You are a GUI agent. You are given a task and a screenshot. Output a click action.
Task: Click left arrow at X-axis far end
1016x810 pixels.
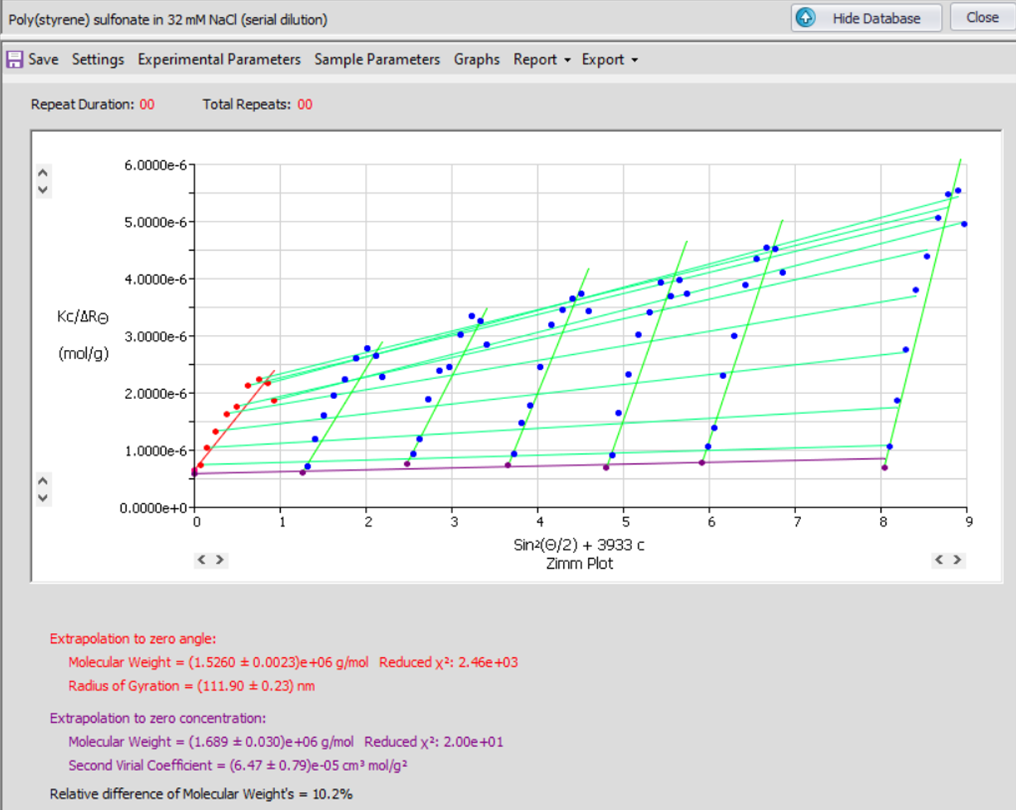click(x=941, y=560)
